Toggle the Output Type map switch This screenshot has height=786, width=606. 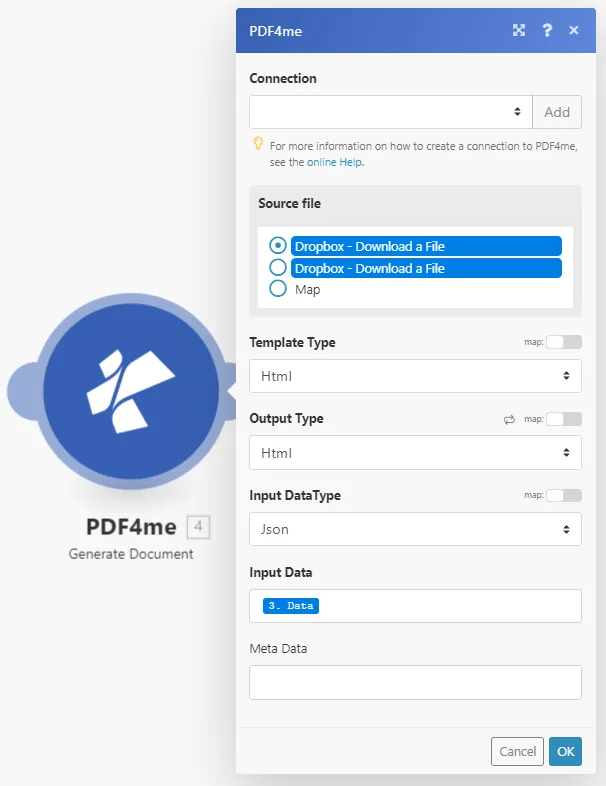tap(564, 419)
